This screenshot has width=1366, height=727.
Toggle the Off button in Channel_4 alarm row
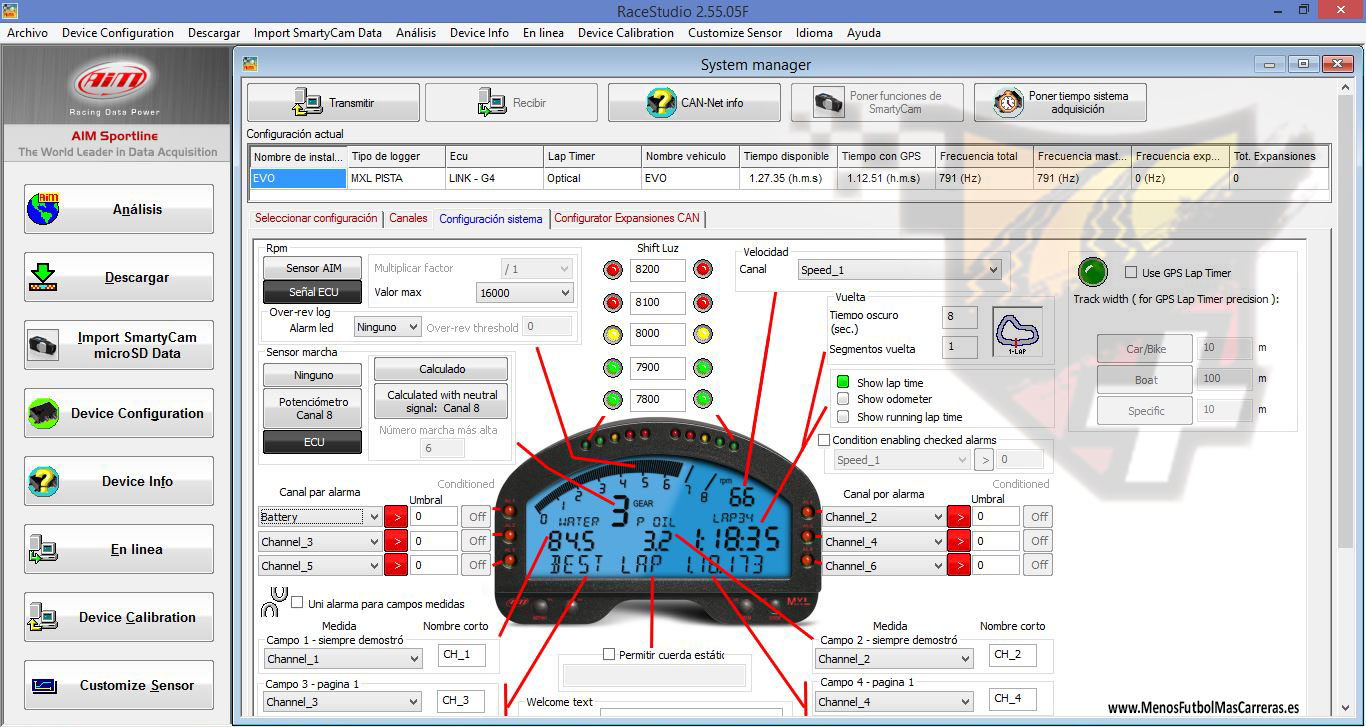(1039, 541)
